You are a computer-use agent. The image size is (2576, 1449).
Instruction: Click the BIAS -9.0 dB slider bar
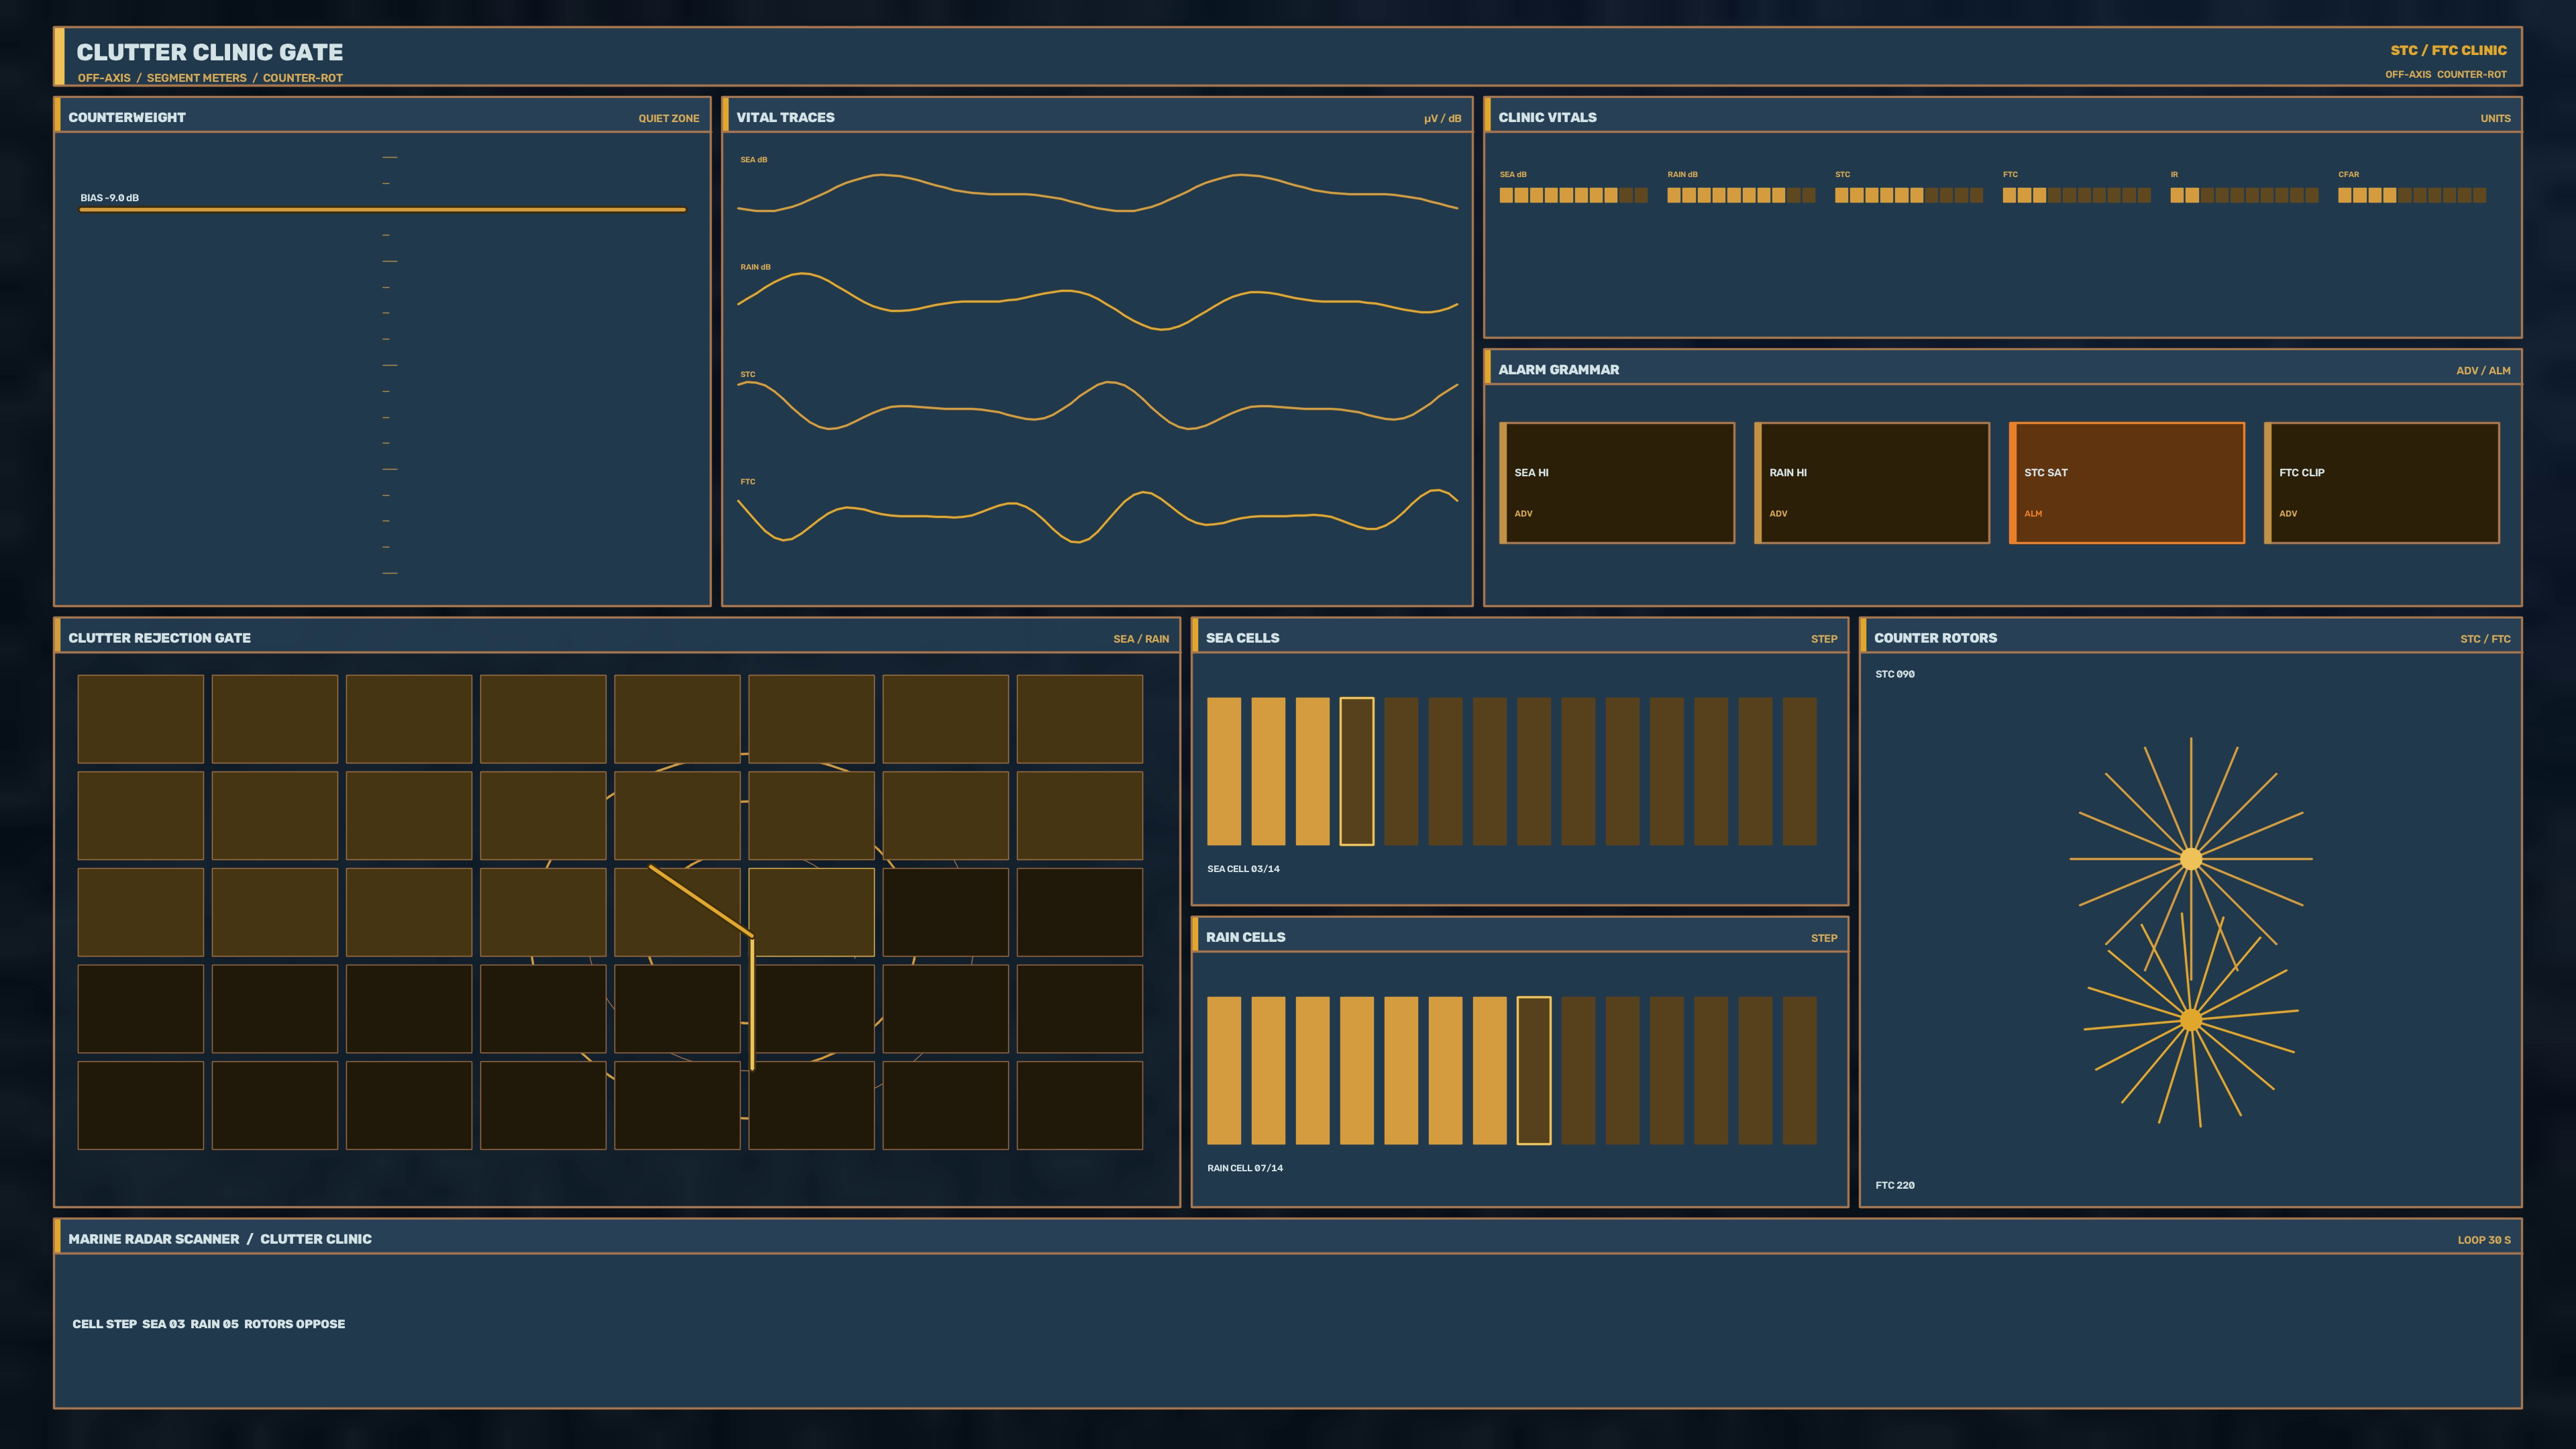pos(383,210)
